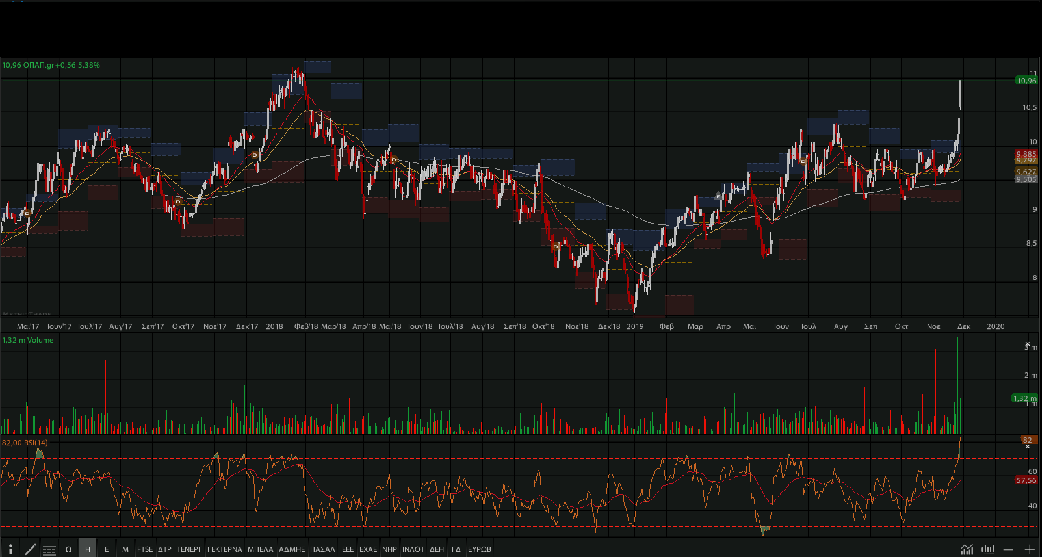Select the line drawing tool

pos(29,549)
